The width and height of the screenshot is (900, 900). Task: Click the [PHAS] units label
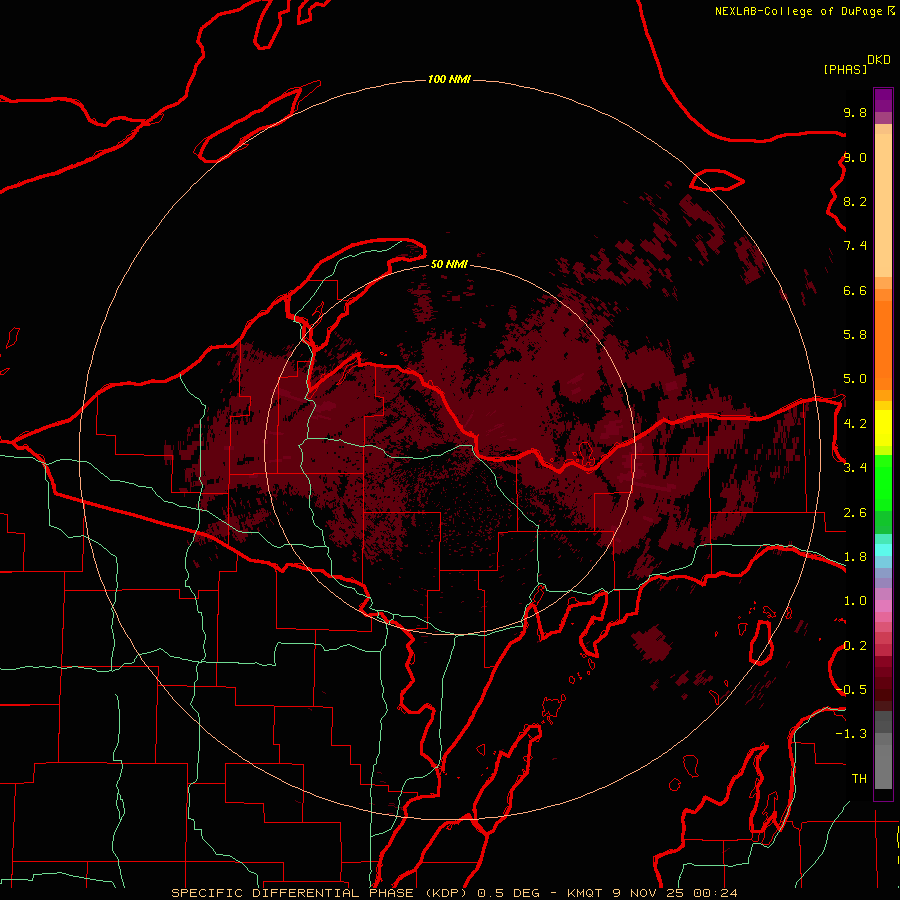(845, 69)
